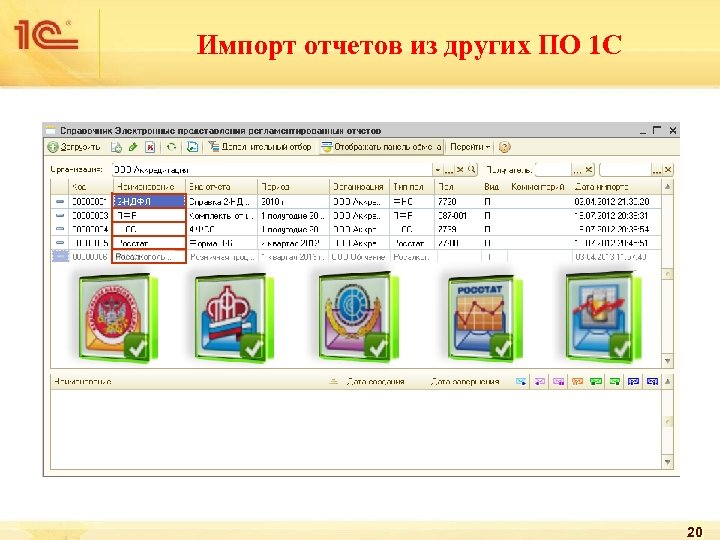Clear the Организация field with its X

pyautogui.click(x=460, y=170)
